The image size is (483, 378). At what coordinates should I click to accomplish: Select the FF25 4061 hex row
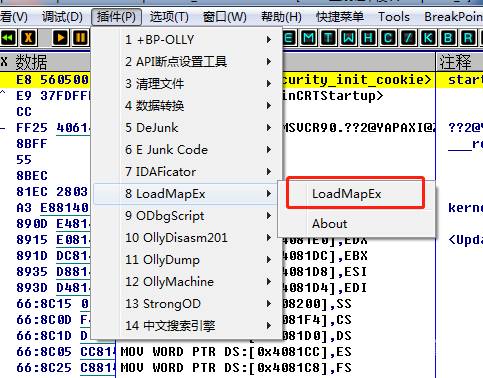(x=53, y=128)
